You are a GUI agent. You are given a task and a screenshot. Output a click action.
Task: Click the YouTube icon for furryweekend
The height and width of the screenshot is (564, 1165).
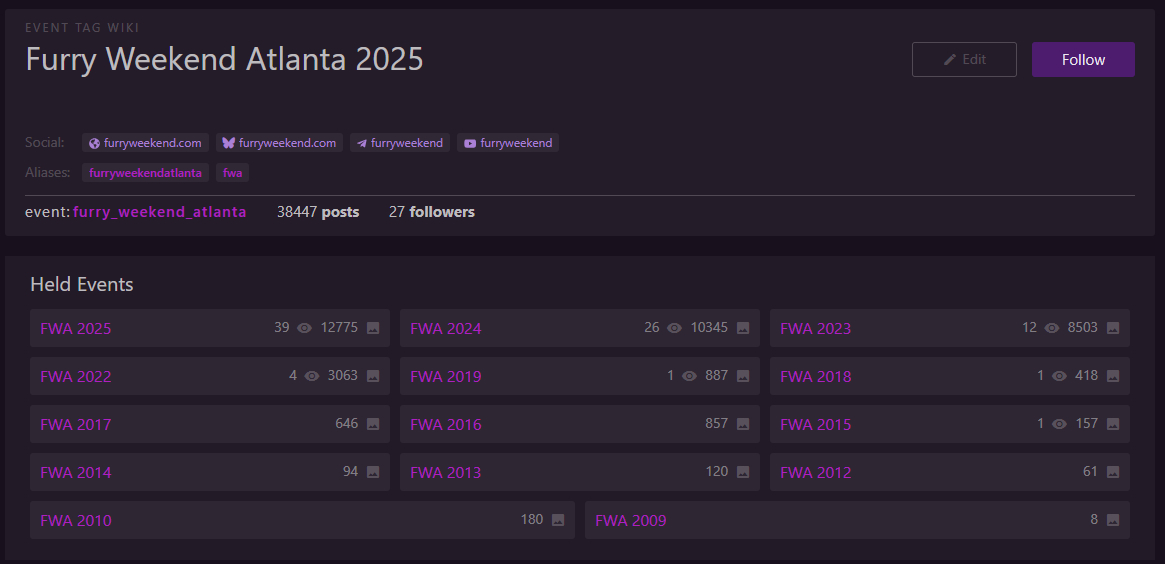tap(470, 143)
